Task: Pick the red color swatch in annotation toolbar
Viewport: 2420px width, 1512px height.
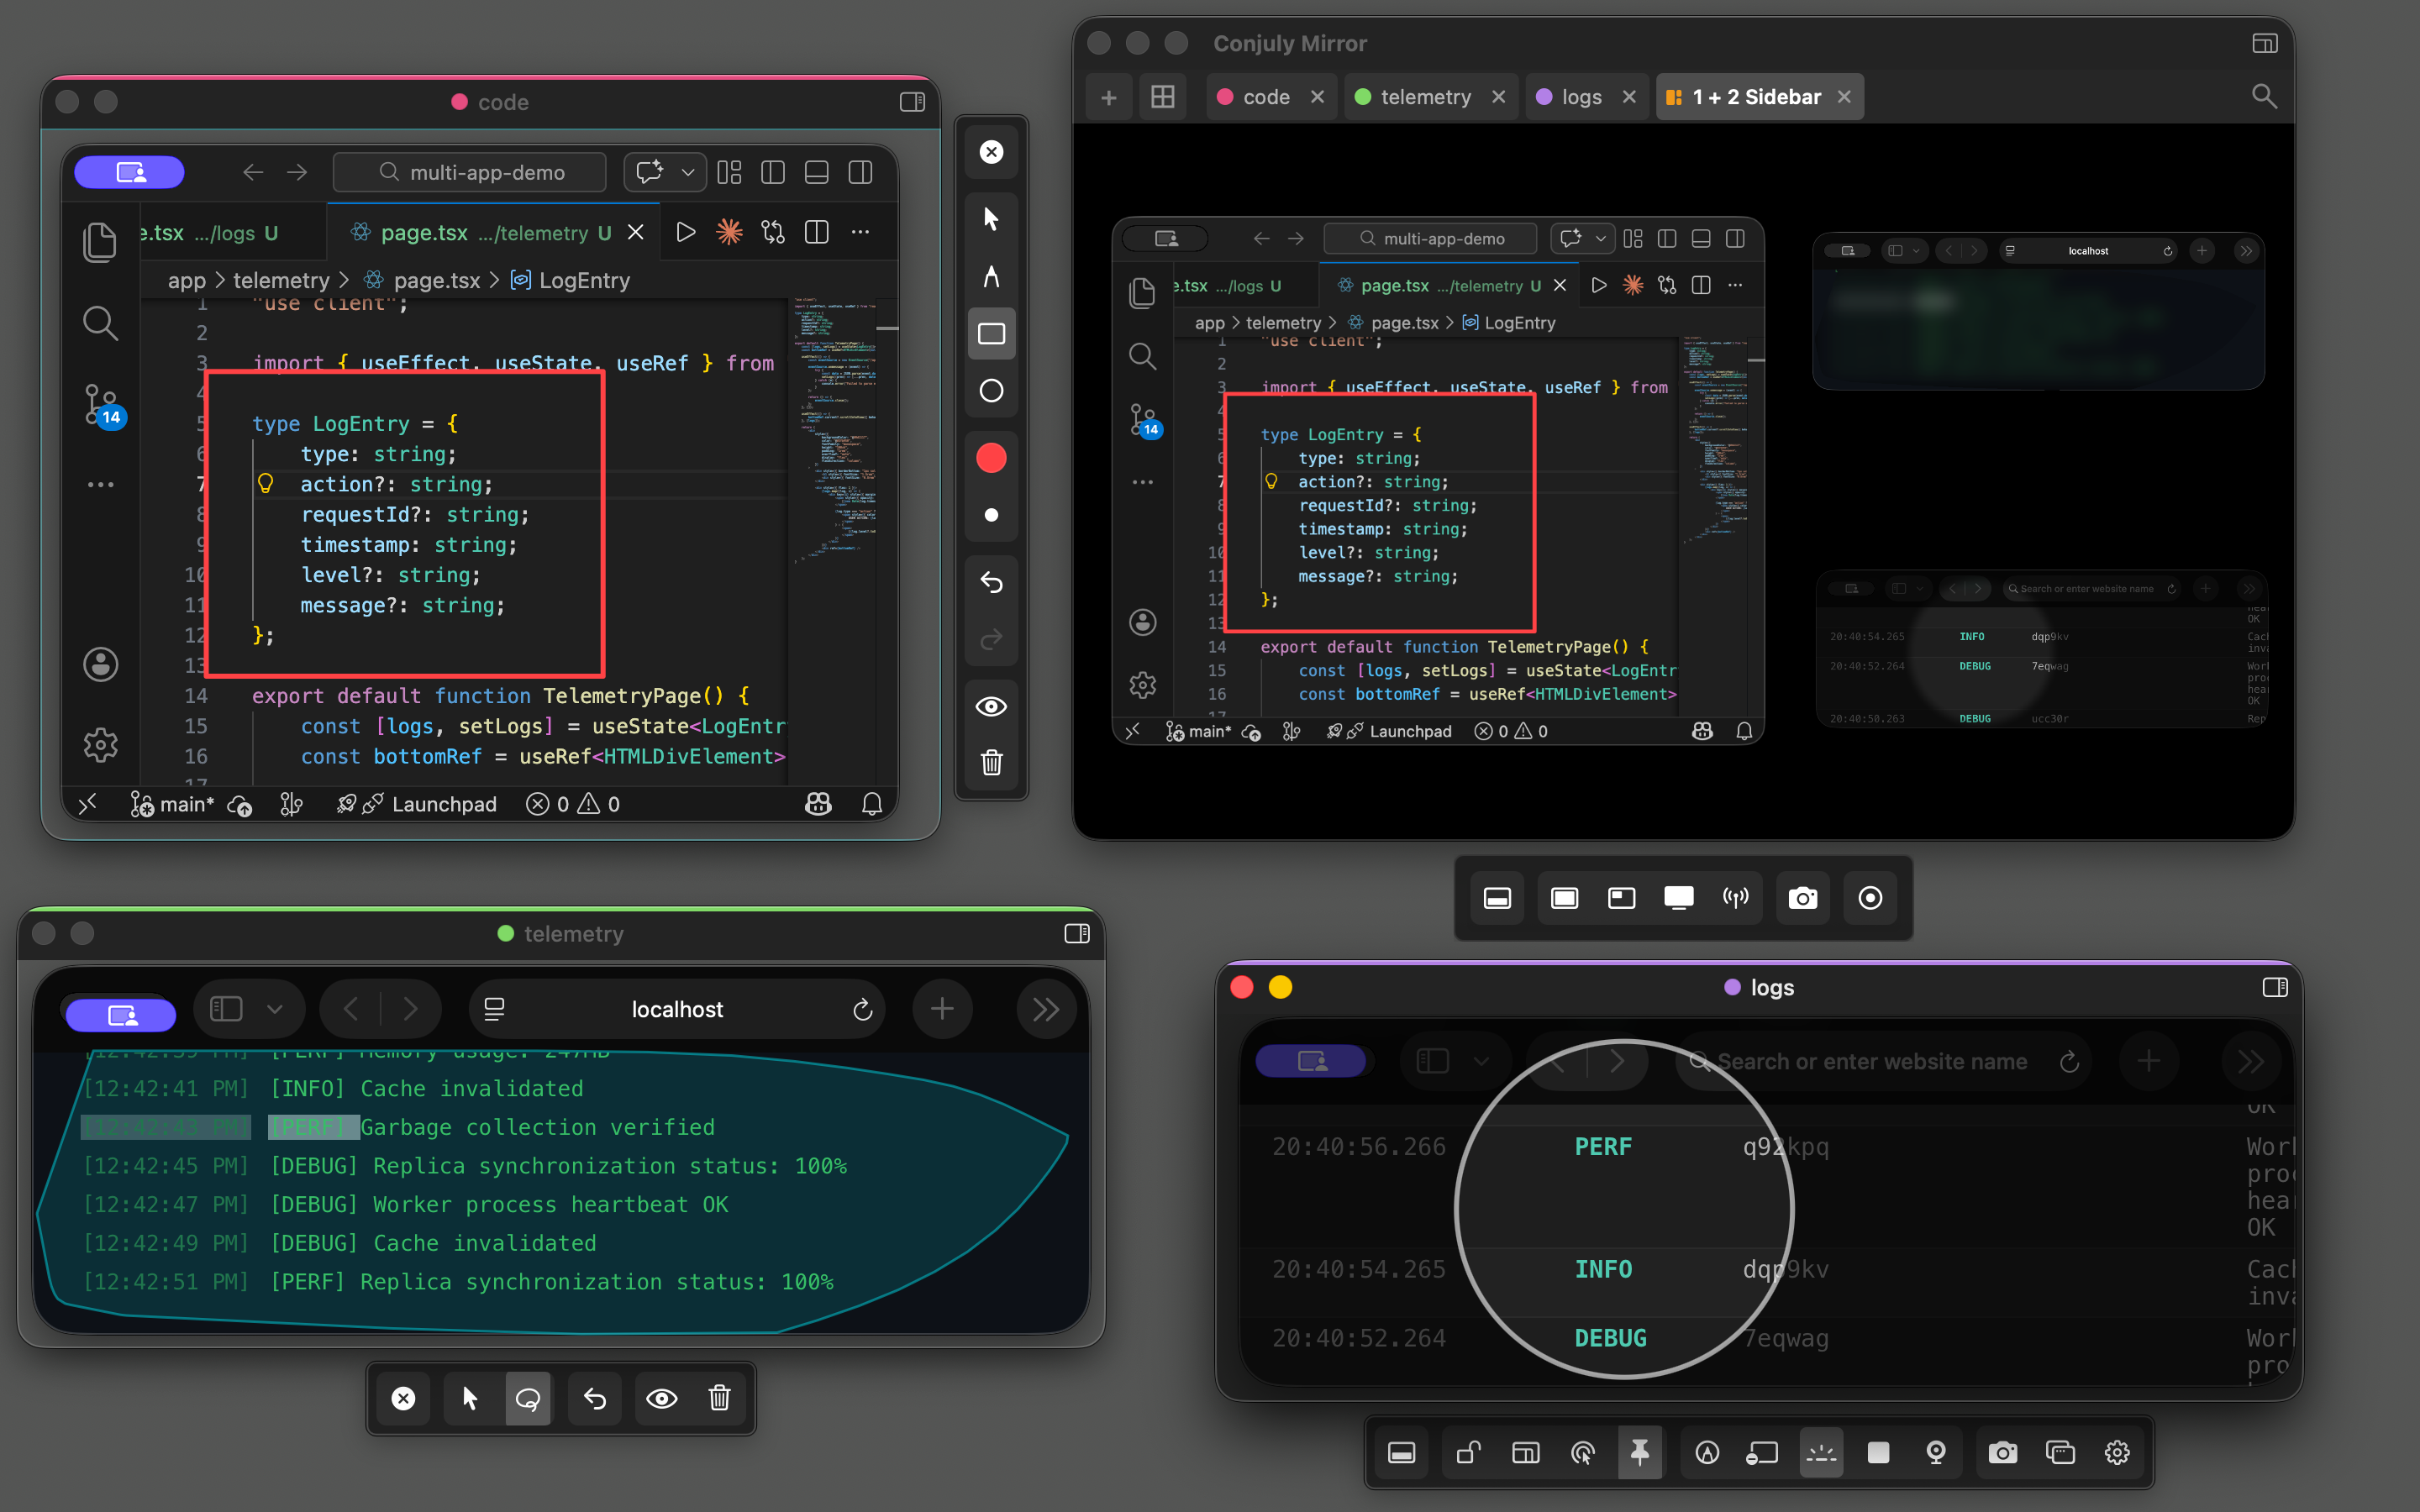Action: [x=990, y=458]
